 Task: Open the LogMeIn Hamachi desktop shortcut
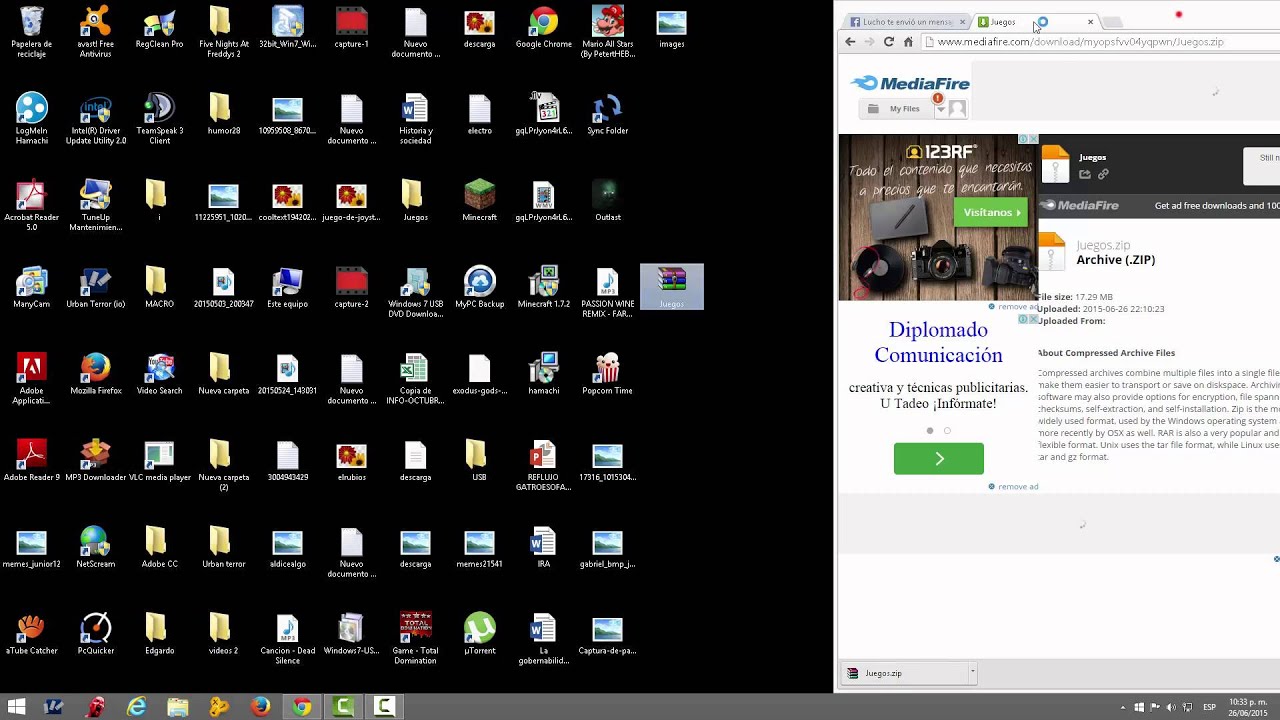coord(31,119)
